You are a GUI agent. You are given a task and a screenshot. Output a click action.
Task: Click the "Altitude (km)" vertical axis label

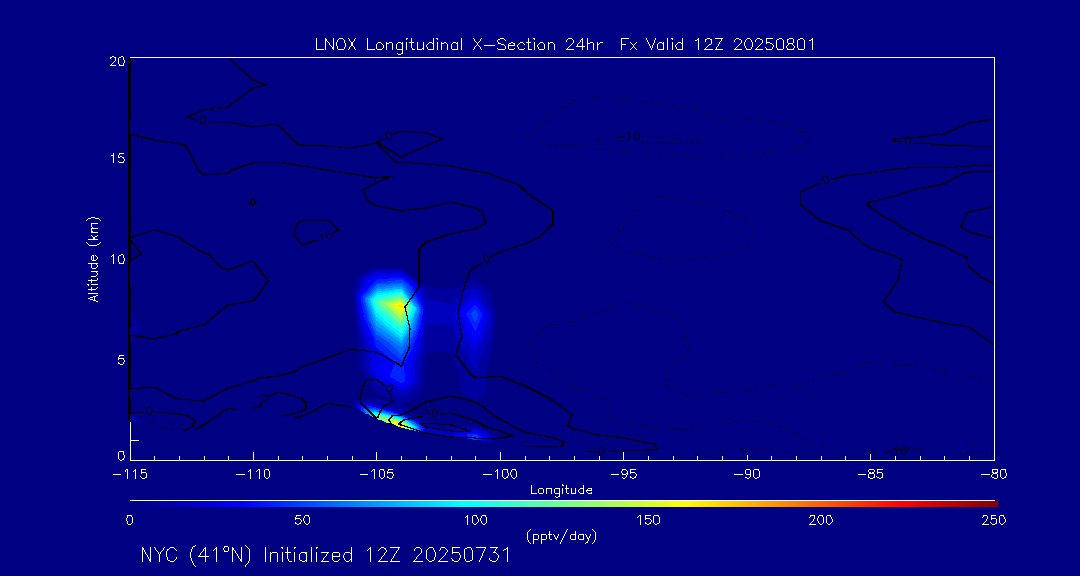point(94,259)
